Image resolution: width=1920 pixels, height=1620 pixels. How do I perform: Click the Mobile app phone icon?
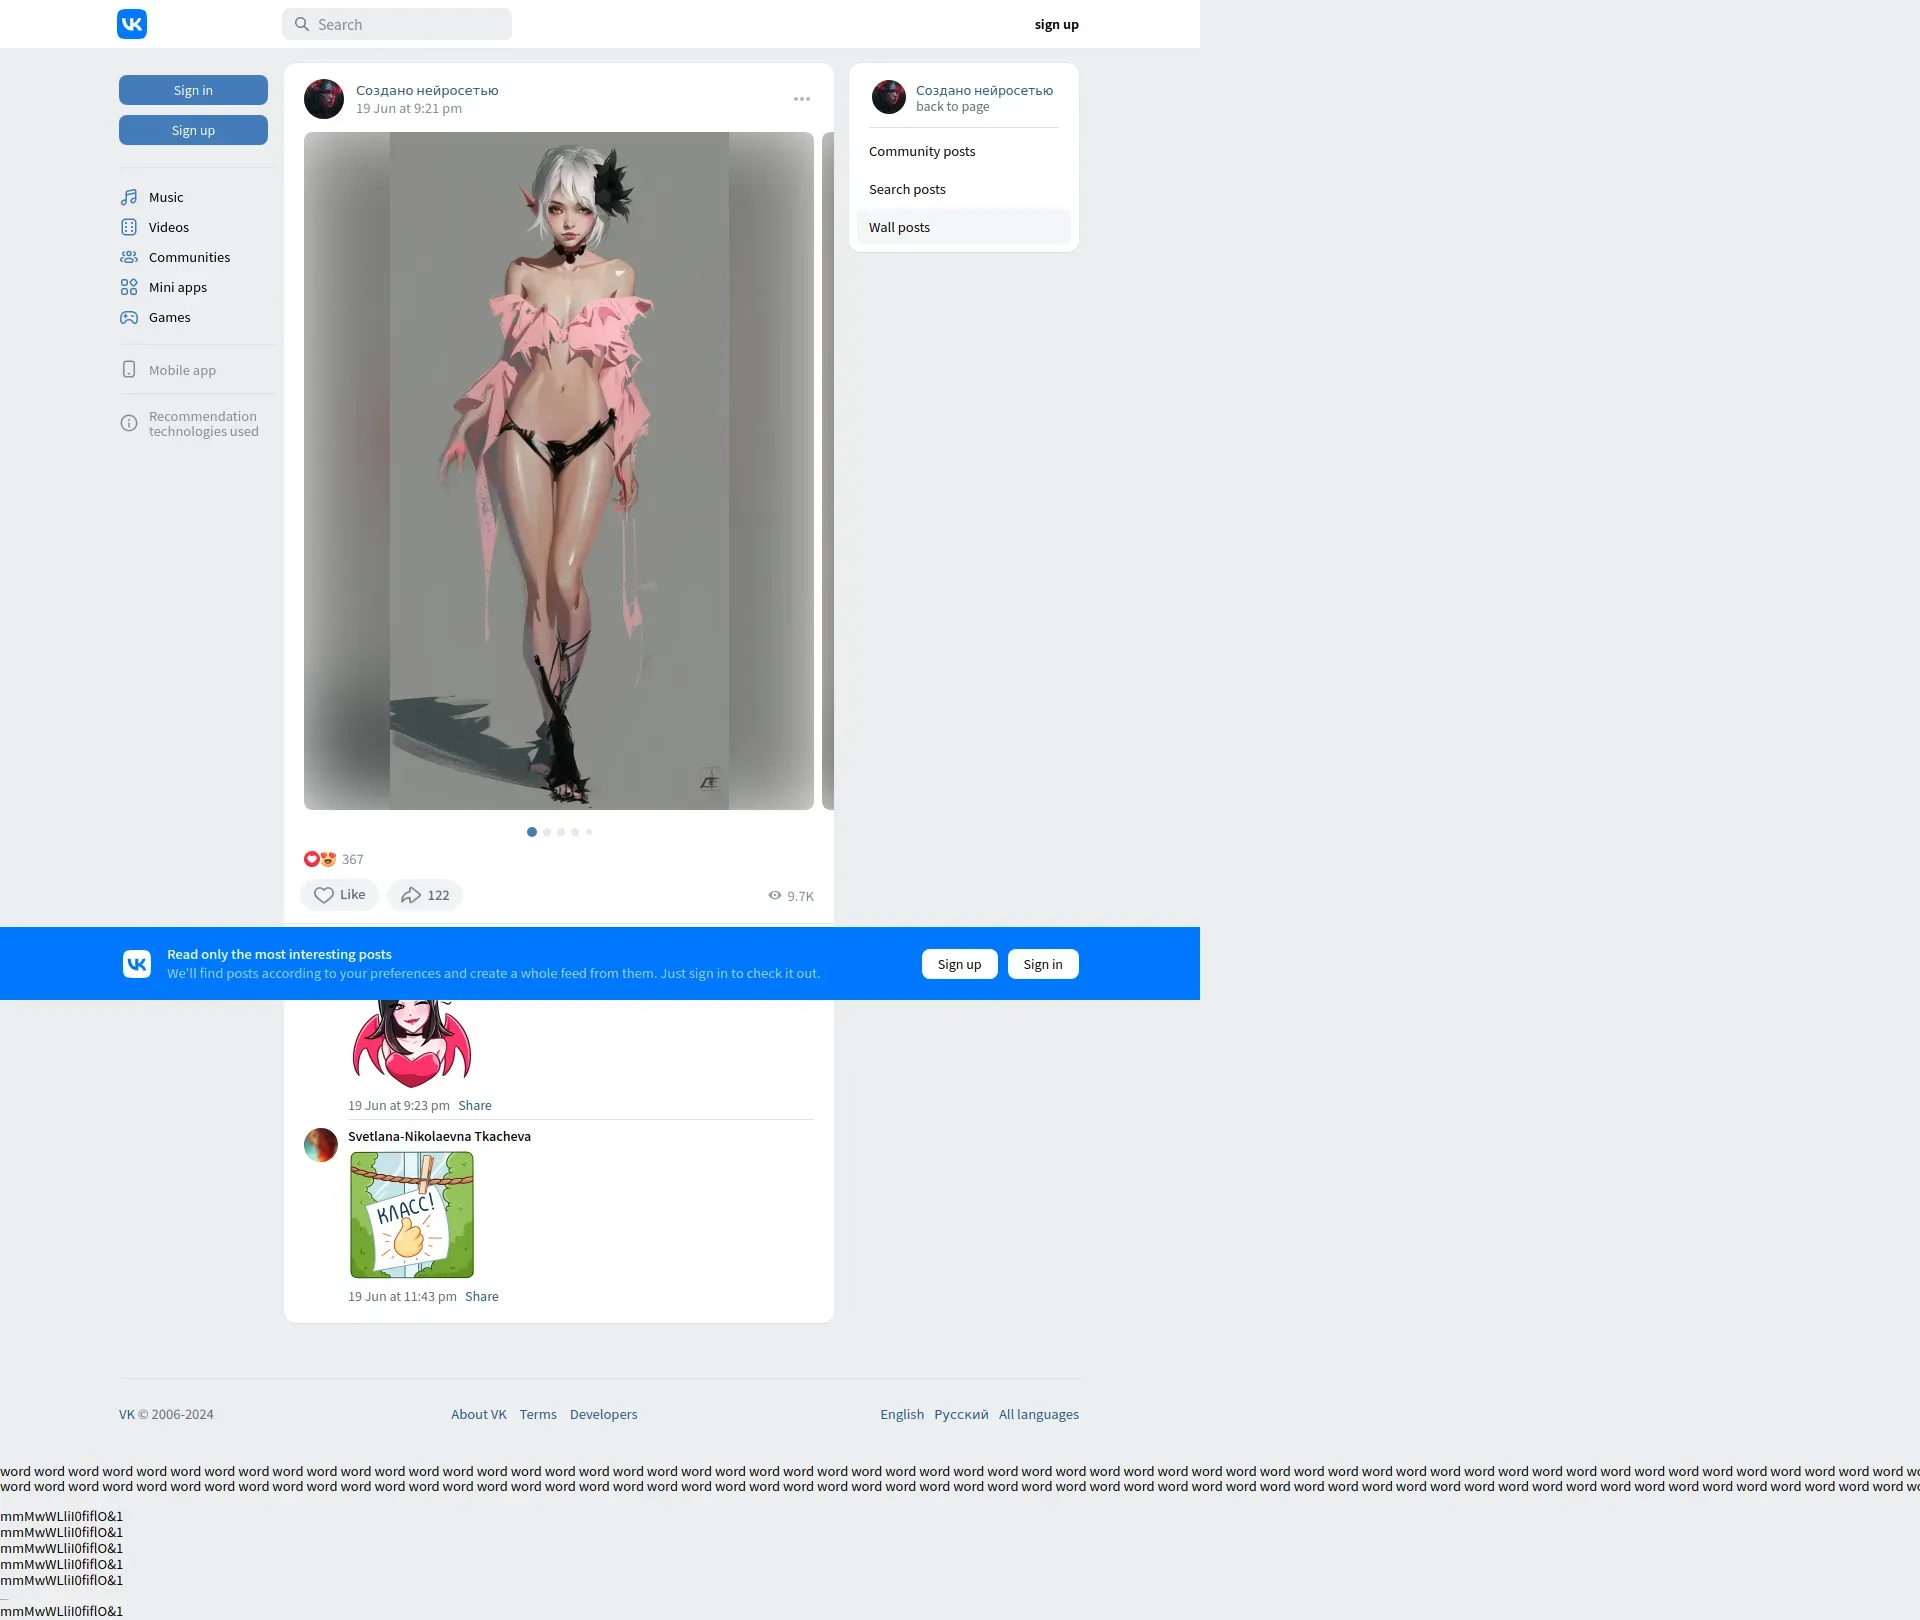click(x=129, y=370)
